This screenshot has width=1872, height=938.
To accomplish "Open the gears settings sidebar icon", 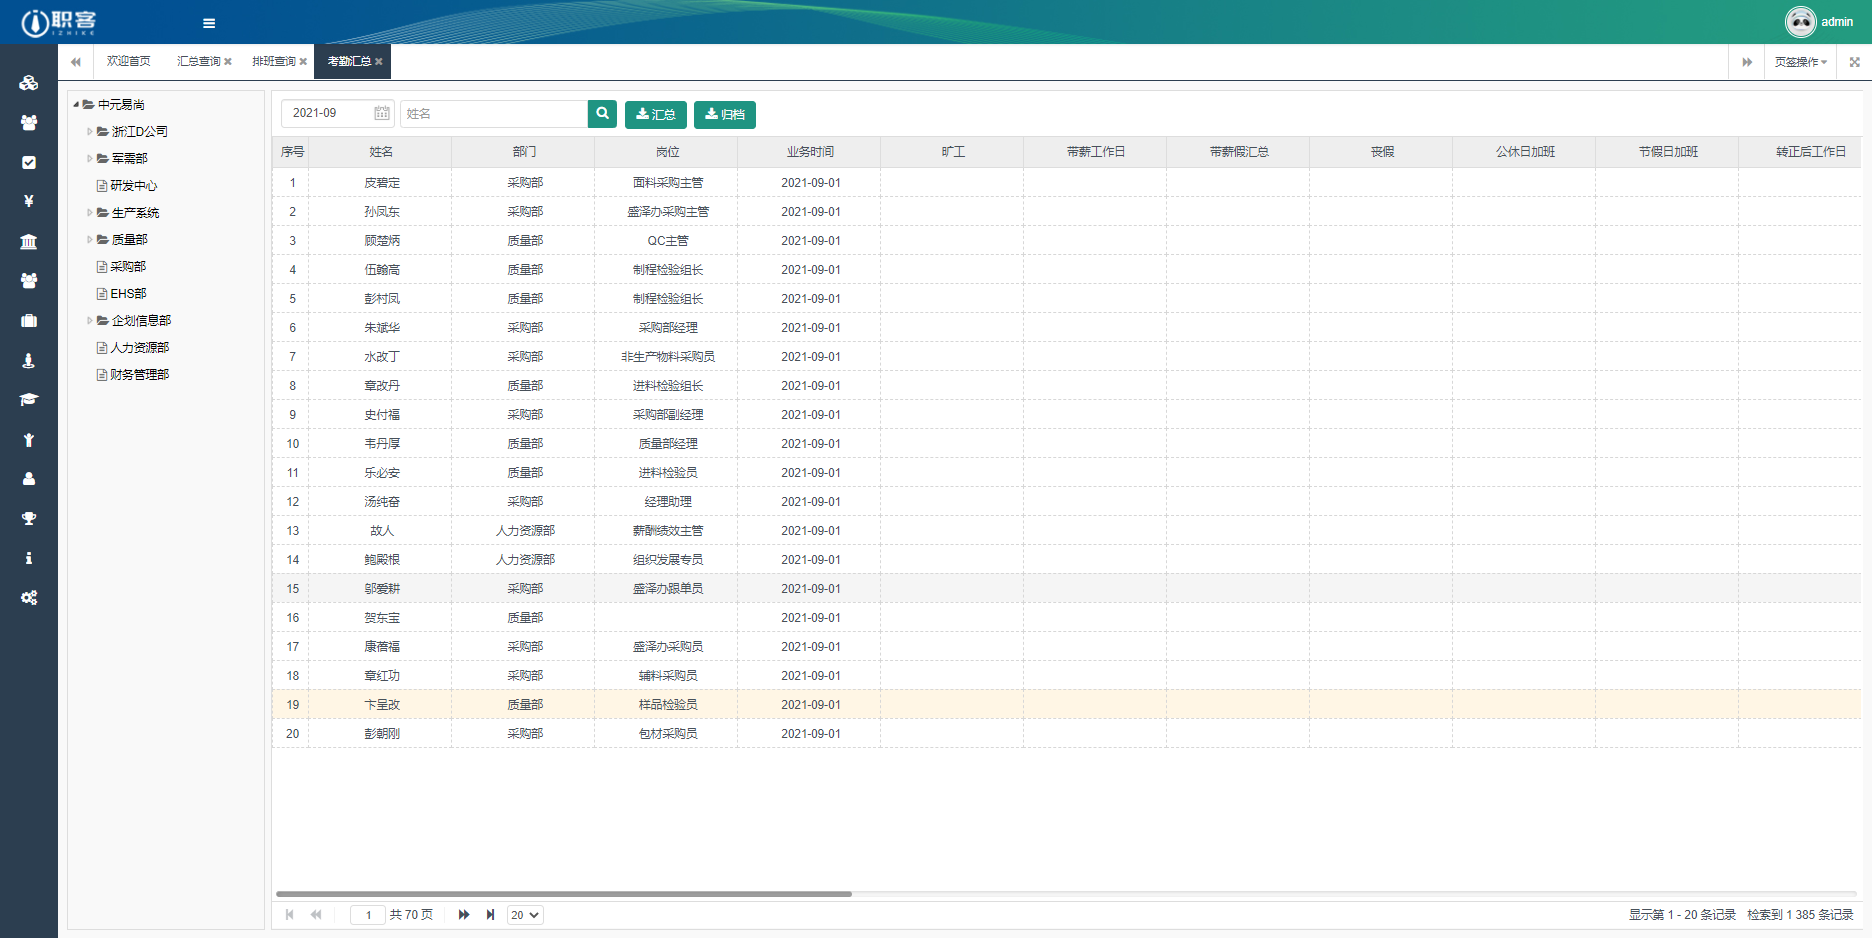I will [29, 597].
